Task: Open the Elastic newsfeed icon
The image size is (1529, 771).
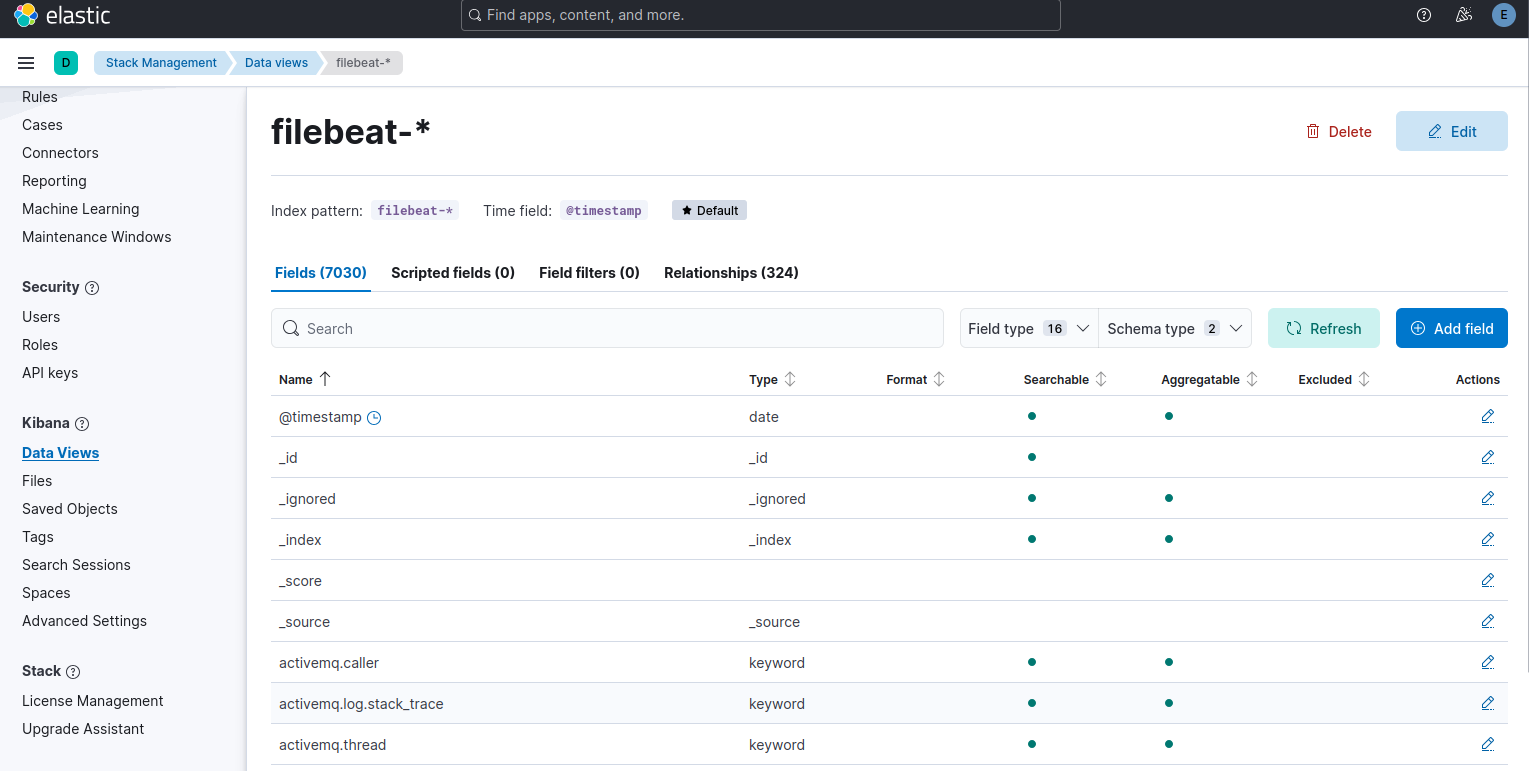Action: (x=1463, y=15)
